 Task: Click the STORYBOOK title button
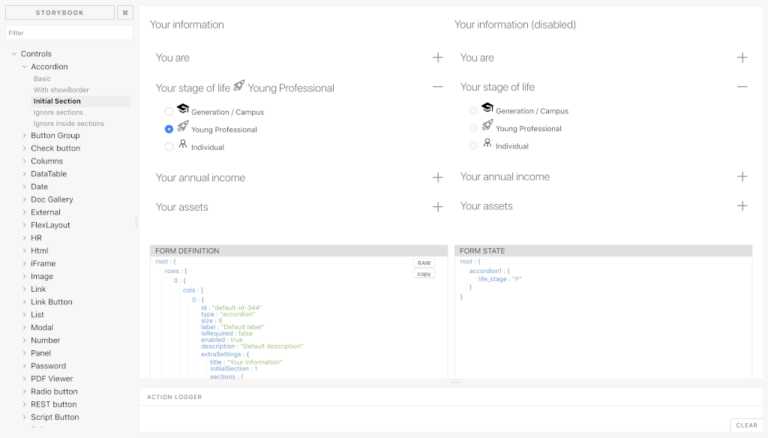click(60, 13)
